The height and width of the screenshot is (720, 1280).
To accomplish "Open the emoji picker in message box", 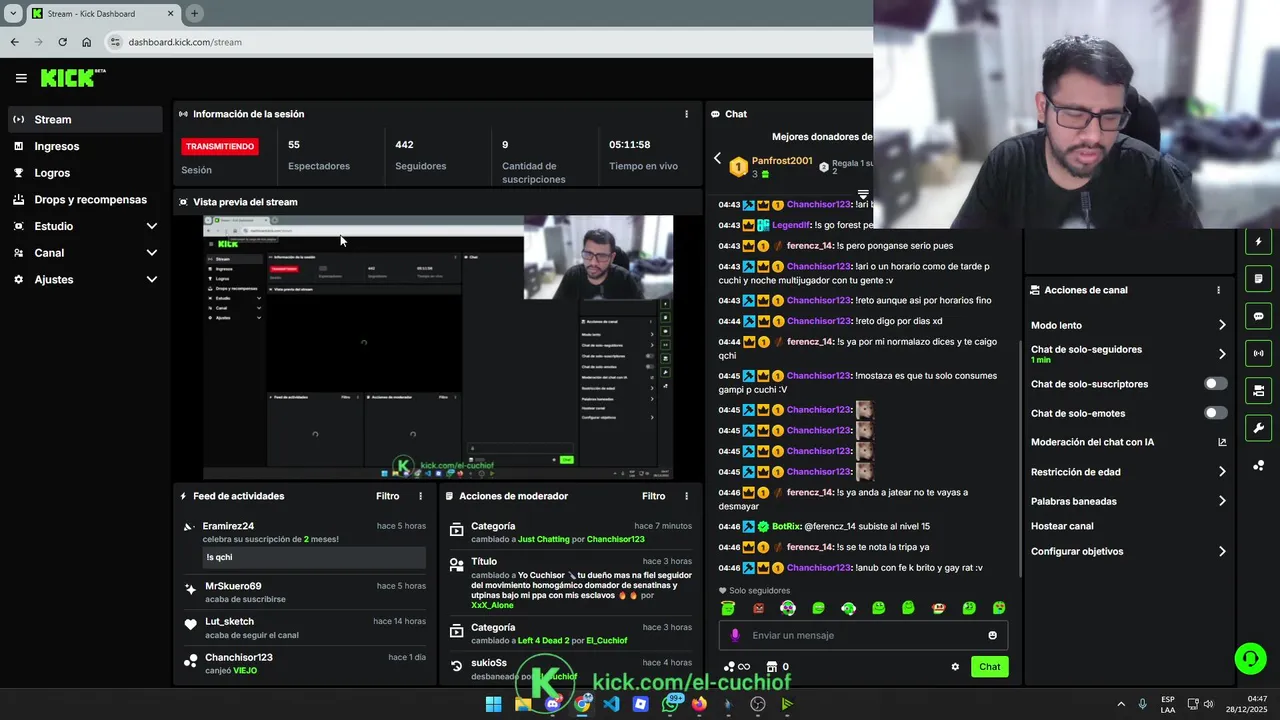I will tap(992, 635).
